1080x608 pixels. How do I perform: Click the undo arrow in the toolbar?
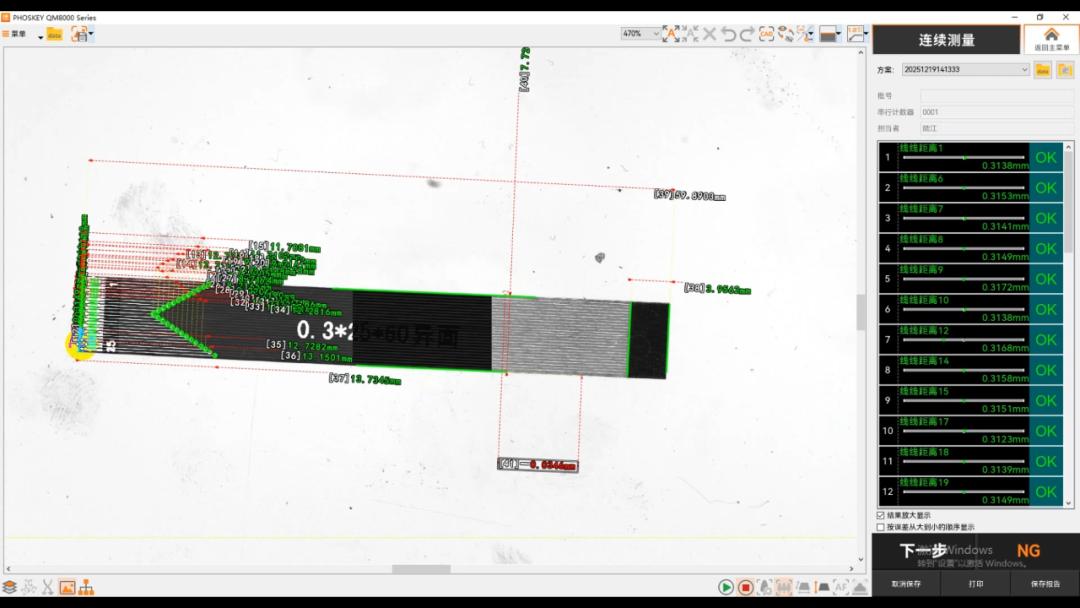coord(729,34)
